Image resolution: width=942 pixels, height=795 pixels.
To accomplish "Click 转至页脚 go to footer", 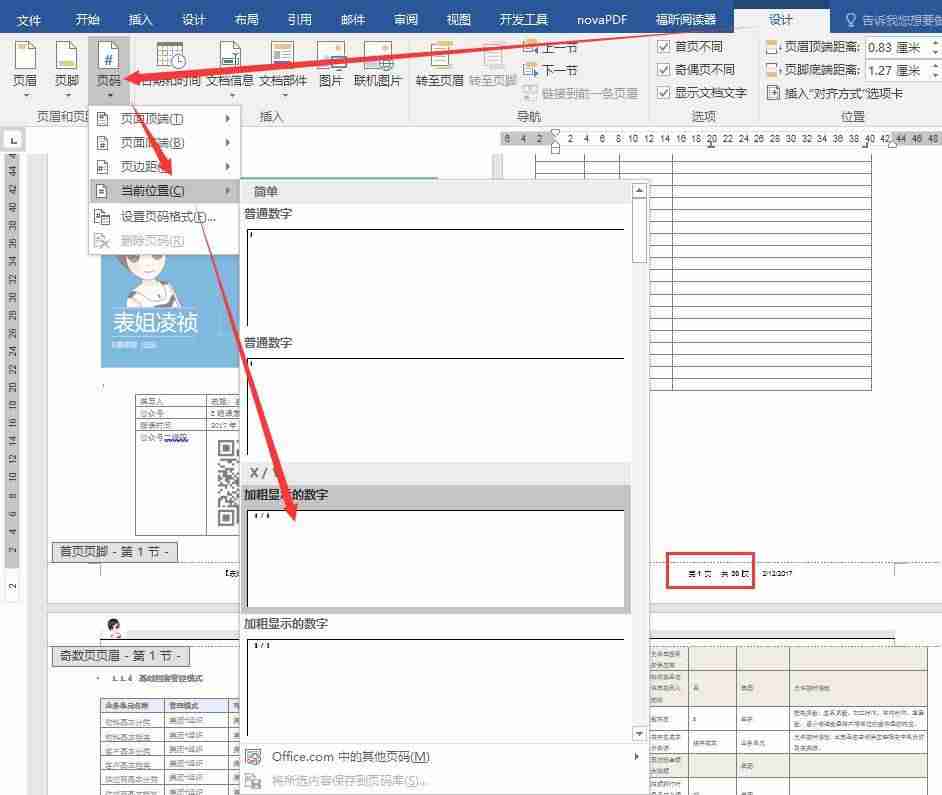I will click(x=493, y=65).
